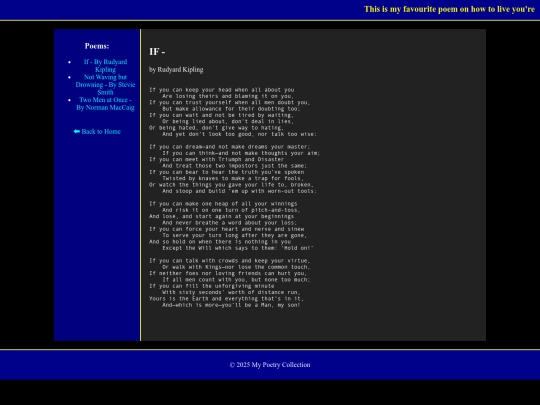Click the Poems: sidebar heading
The height and width of the screenshot is (405, 540).
coord(97,46)
